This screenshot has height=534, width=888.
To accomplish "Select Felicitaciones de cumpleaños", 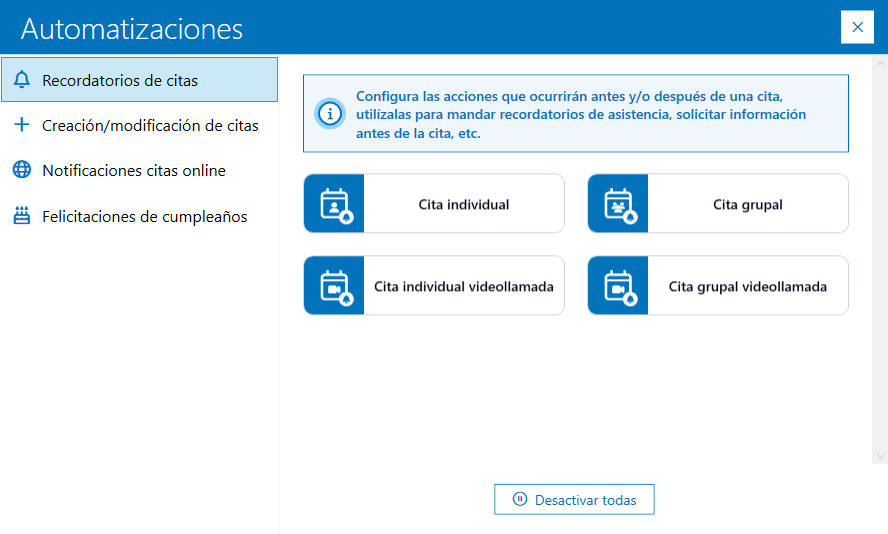I will (x=144, y=217).
